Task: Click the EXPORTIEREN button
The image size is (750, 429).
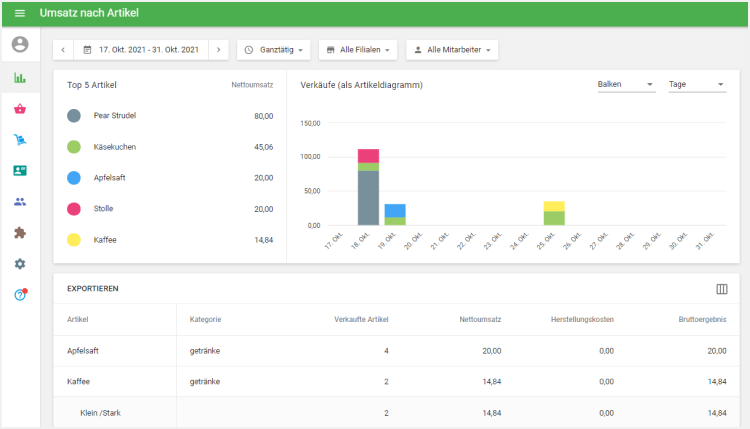Action: pos(93,288)
